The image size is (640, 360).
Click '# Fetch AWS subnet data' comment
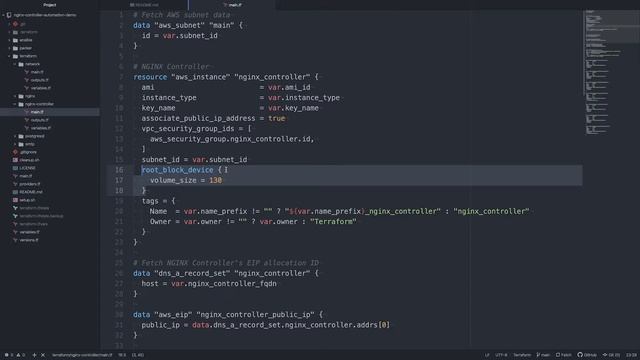[x=182, y=15]
